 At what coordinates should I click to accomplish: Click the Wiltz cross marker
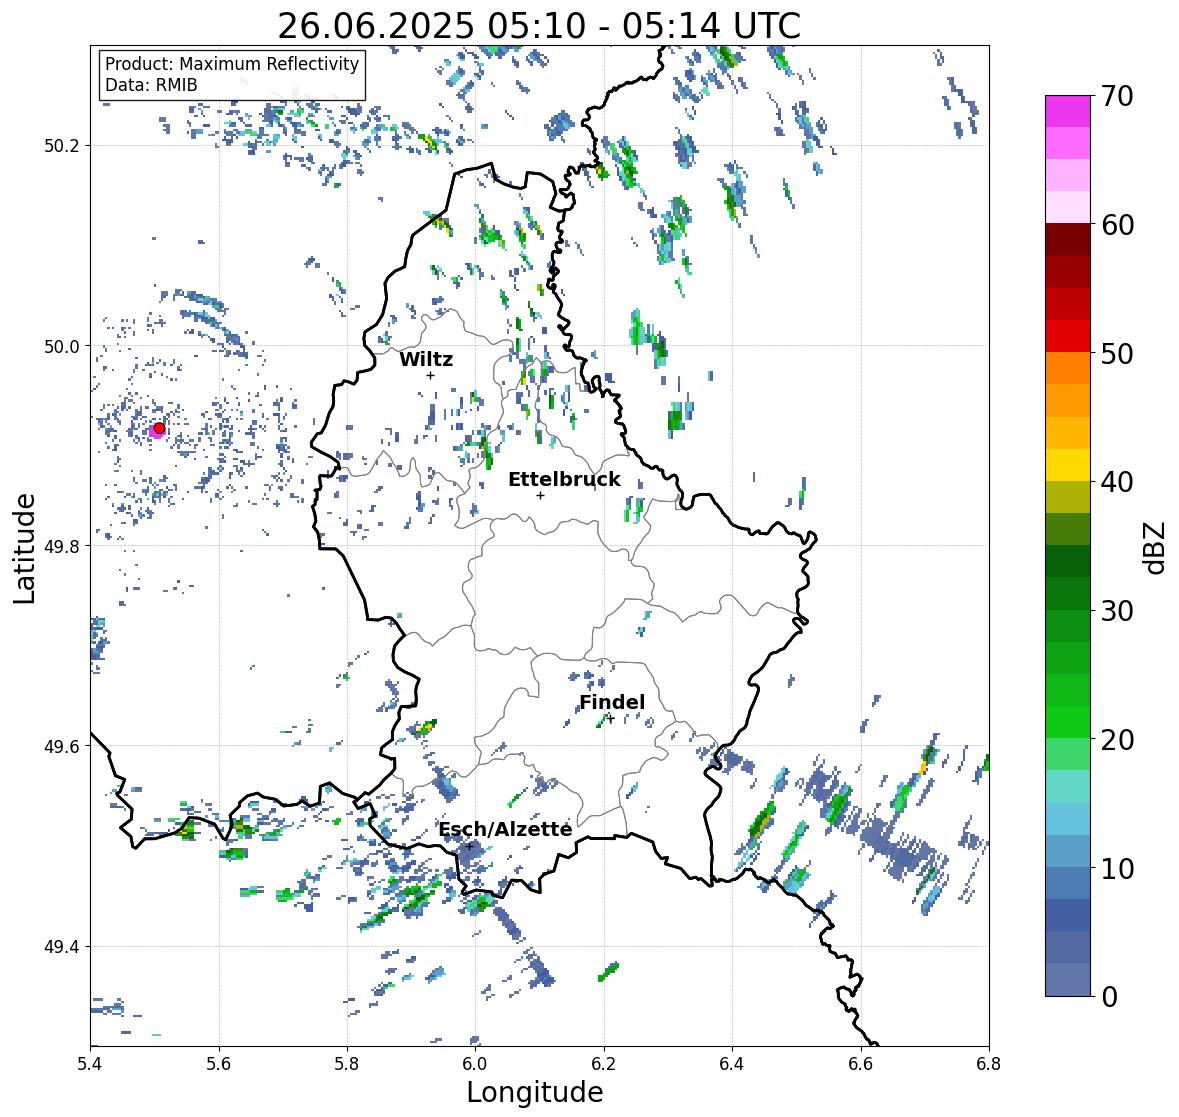(x=430, y=375)
